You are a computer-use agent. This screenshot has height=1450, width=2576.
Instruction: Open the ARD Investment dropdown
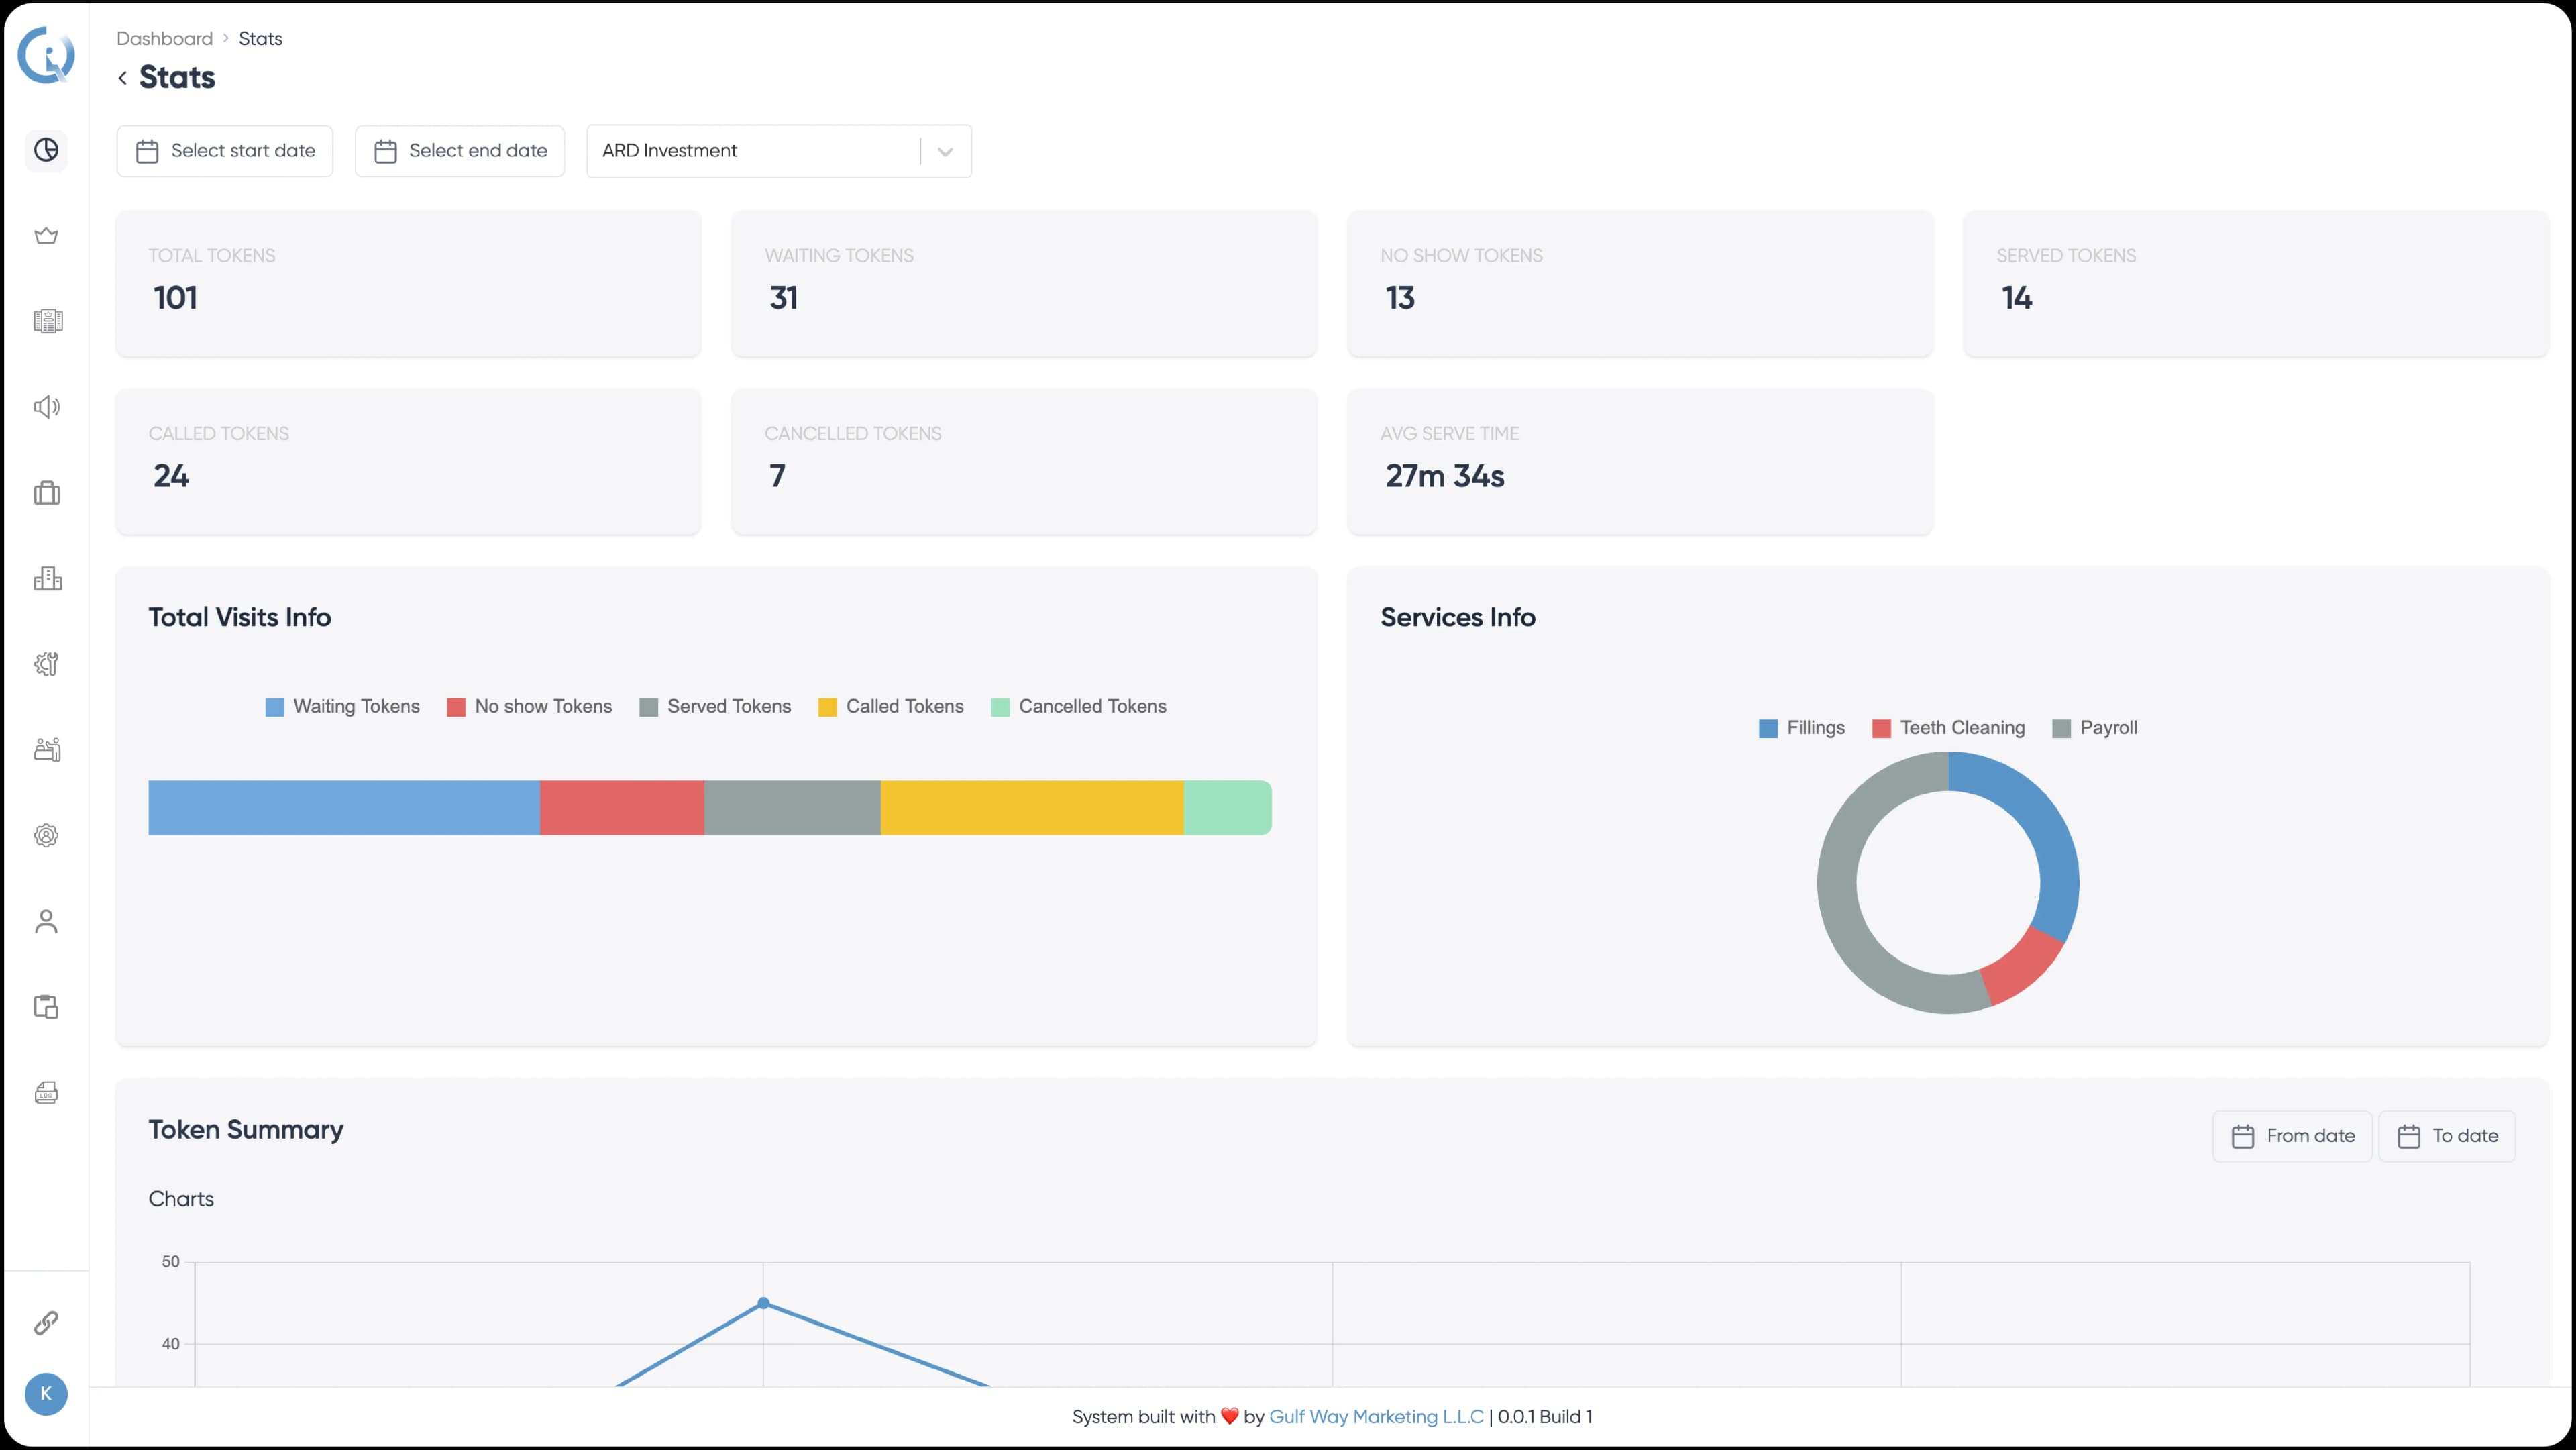click(779, 150)
